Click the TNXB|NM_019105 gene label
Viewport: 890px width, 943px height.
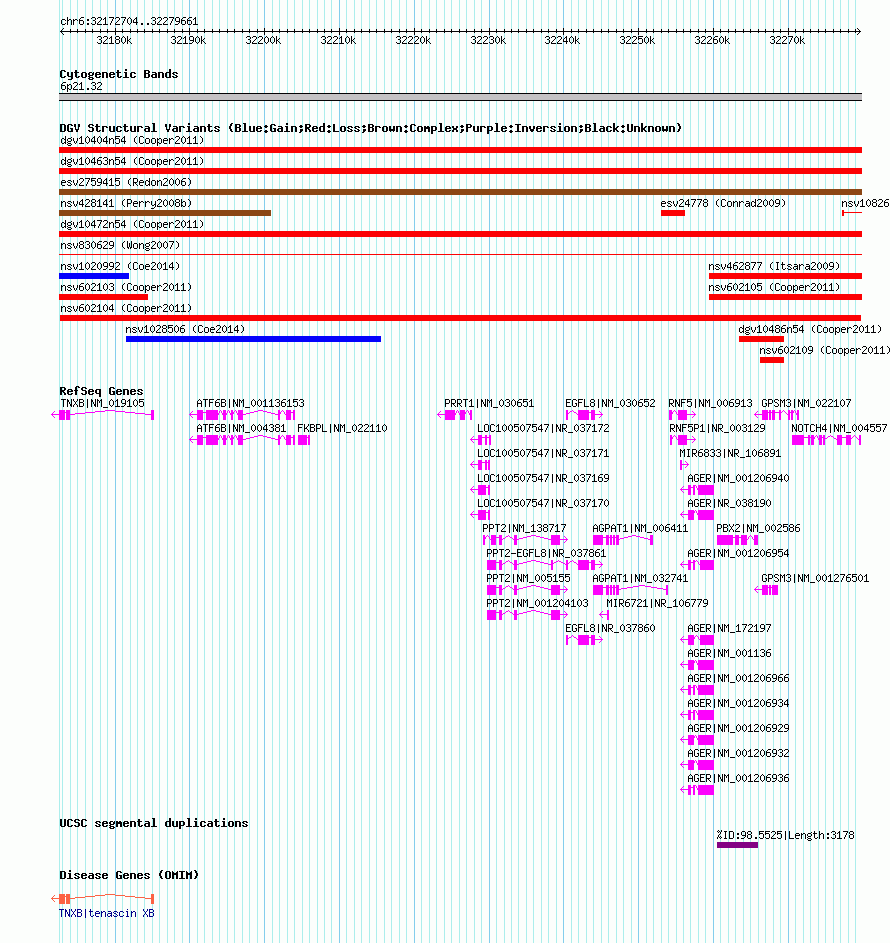pyautogui.click(x=102, y=404)
